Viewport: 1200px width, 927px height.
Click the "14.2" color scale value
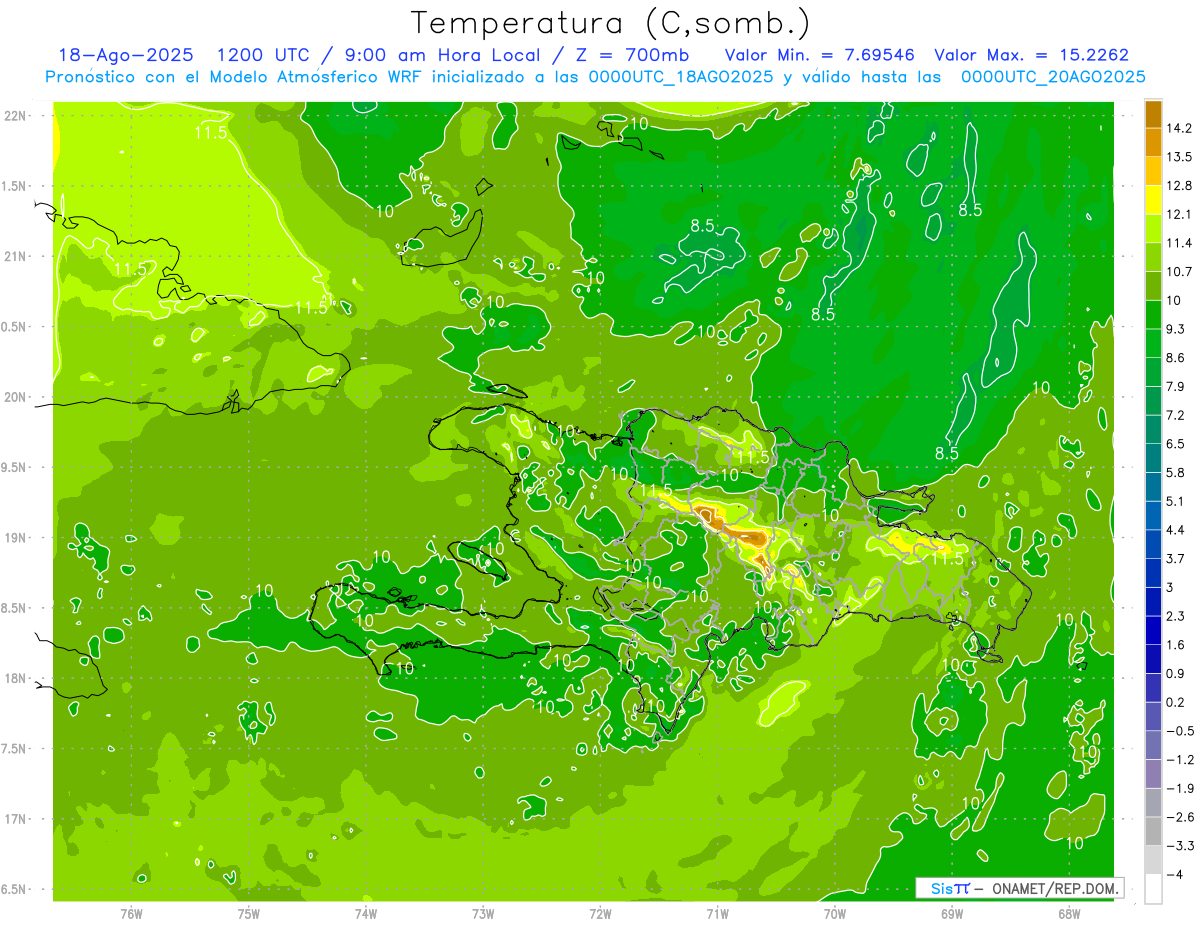tap(1180, 128)
